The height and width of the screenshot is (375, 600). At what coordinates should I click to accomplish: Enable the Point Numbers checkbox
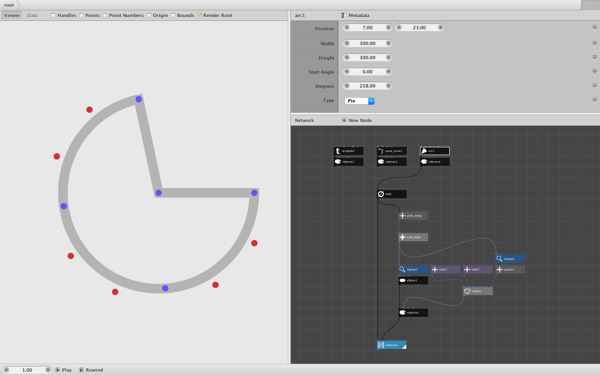click(x=105, y=15)
